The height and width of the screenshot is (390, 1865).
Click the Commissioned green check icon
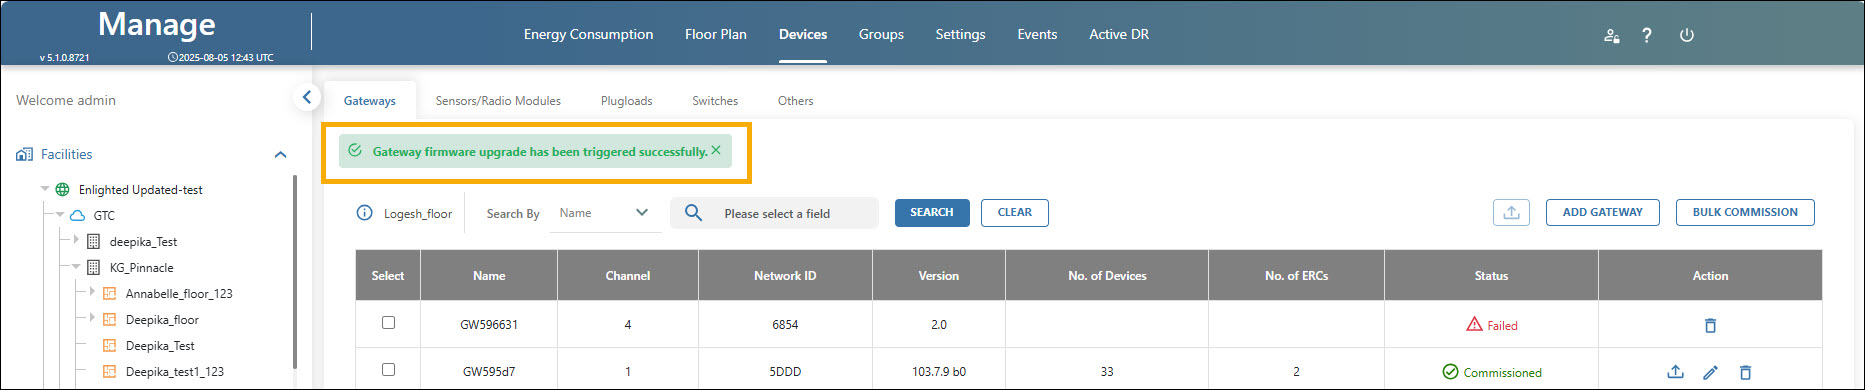pos(1450,371)
